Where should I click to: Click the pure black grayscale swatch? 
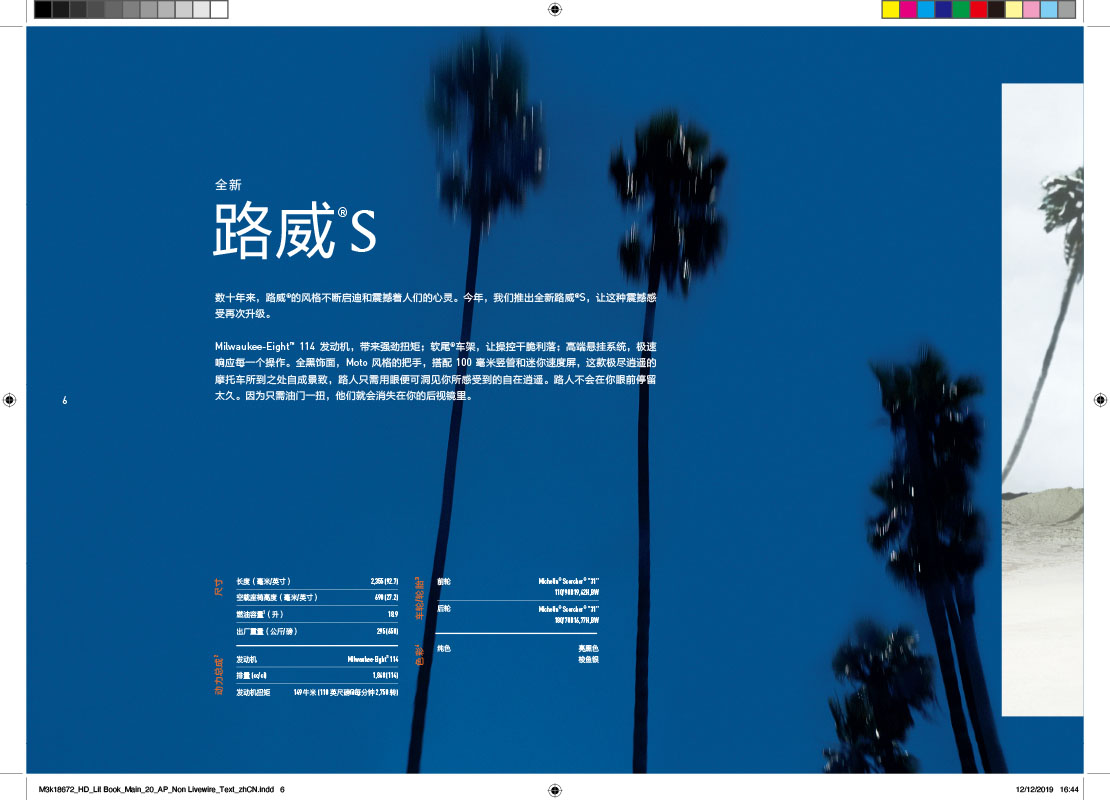point(43,9)
